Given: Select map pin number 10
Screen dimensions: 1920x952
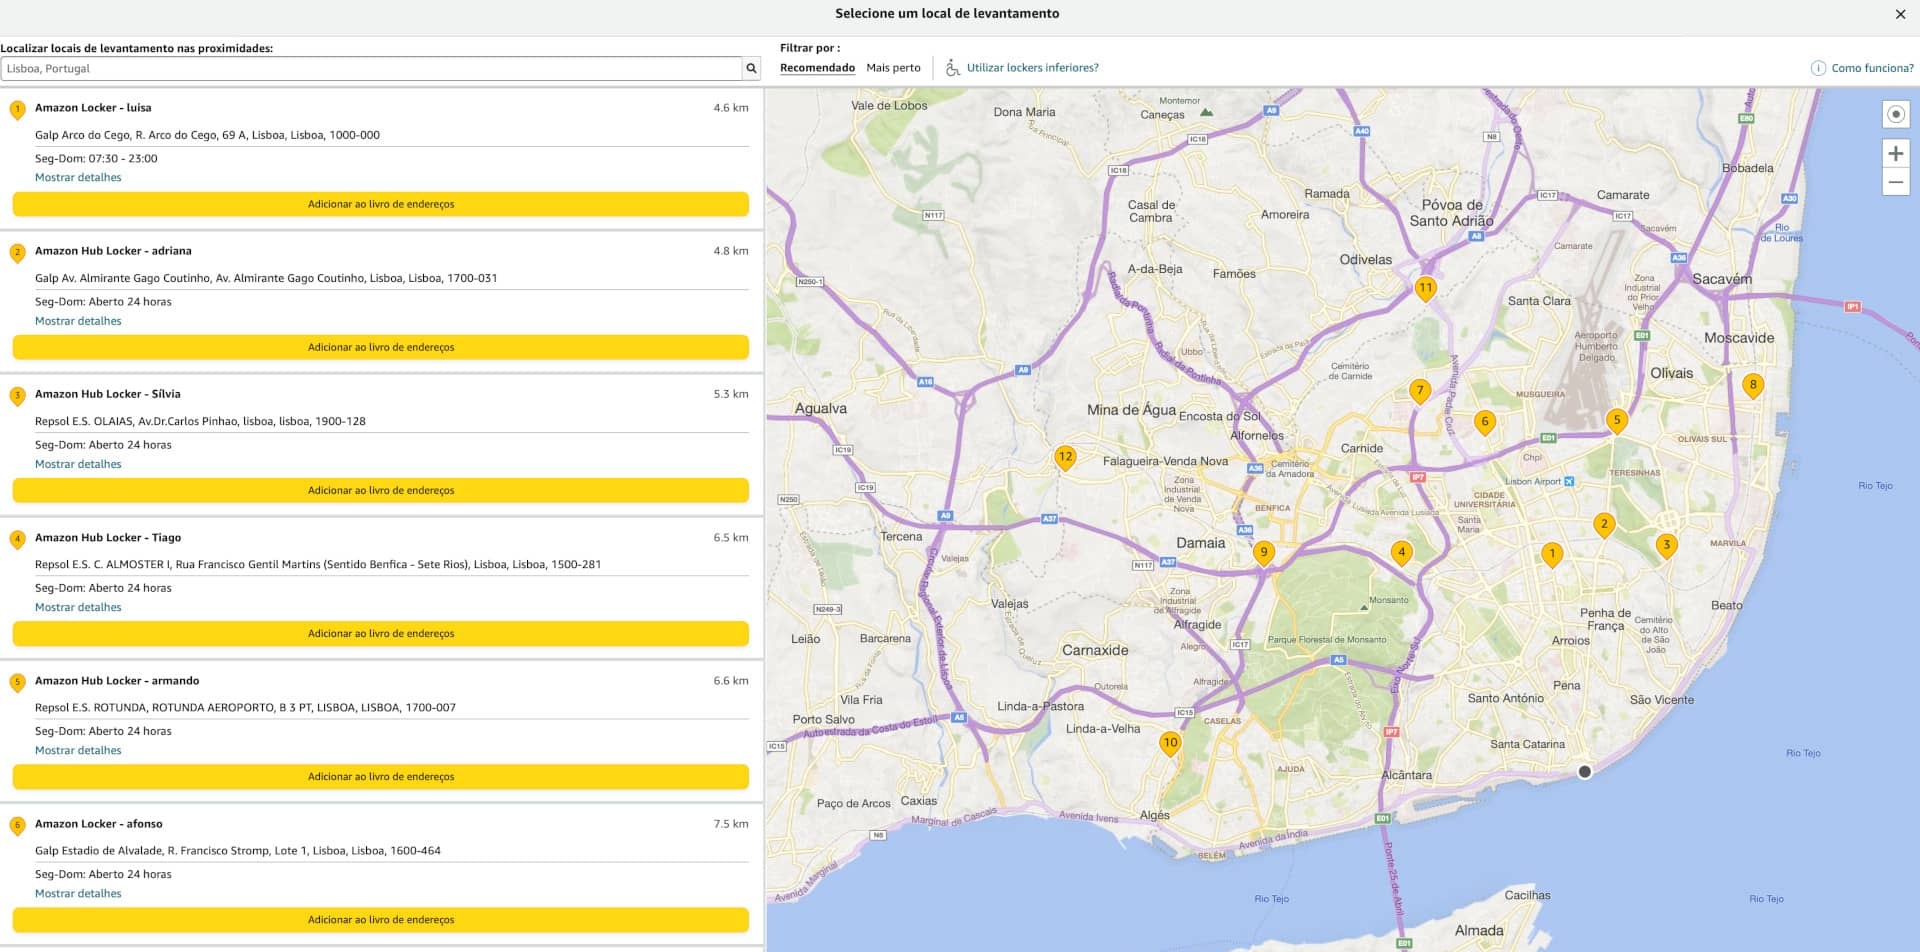Looking at the screenshot, I should click(x=1170, y=745).
